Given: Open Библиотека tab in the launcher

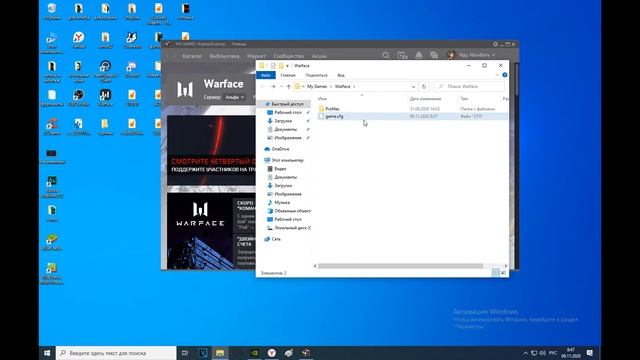Looking at the screenshot, I should [x=224, y=56].
